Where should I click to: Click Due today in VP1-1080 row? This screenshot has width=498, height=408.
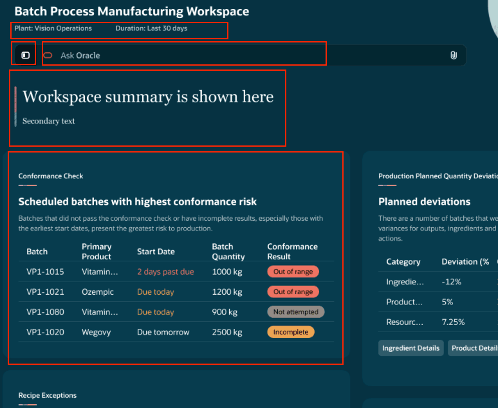[156, 312]
